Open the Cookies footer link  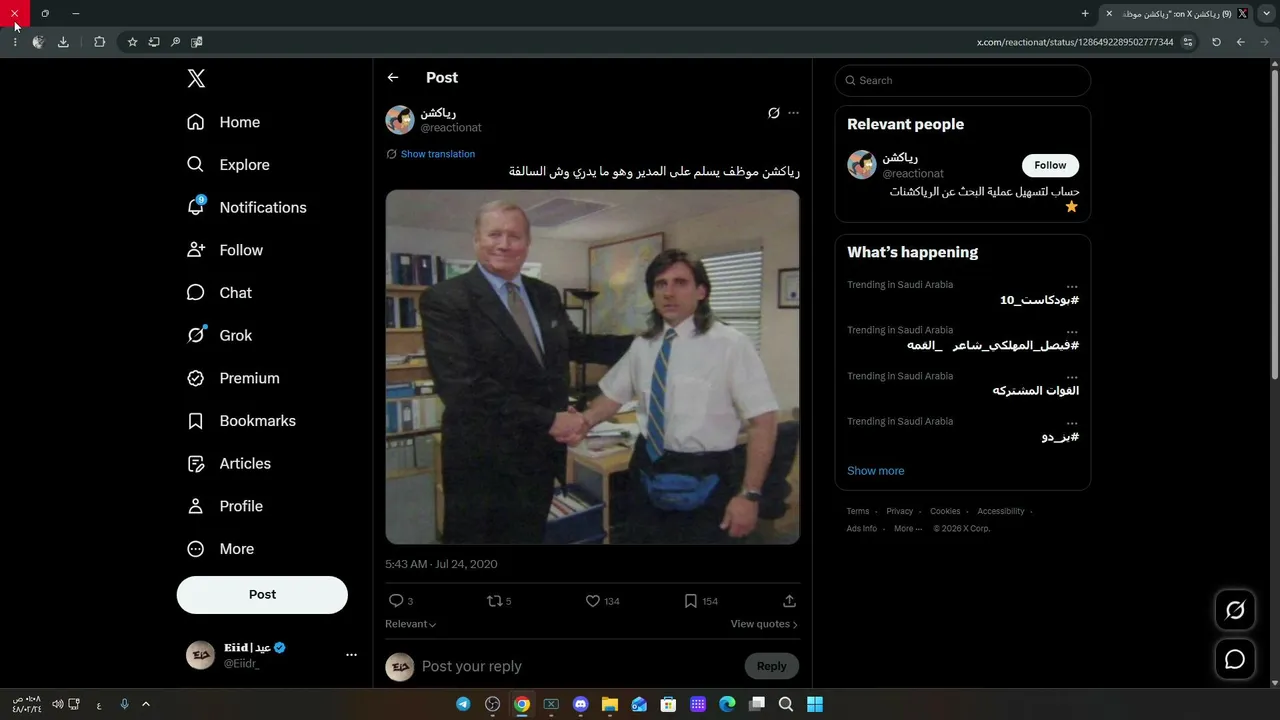[x=945, y=511]
